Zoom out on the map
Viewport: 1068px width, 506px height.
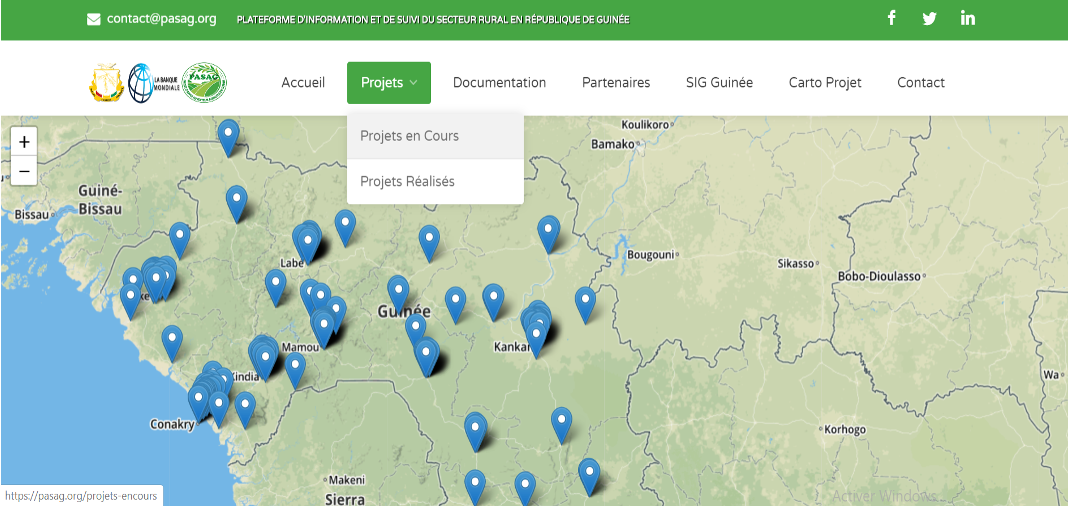(x=24, y=171)
